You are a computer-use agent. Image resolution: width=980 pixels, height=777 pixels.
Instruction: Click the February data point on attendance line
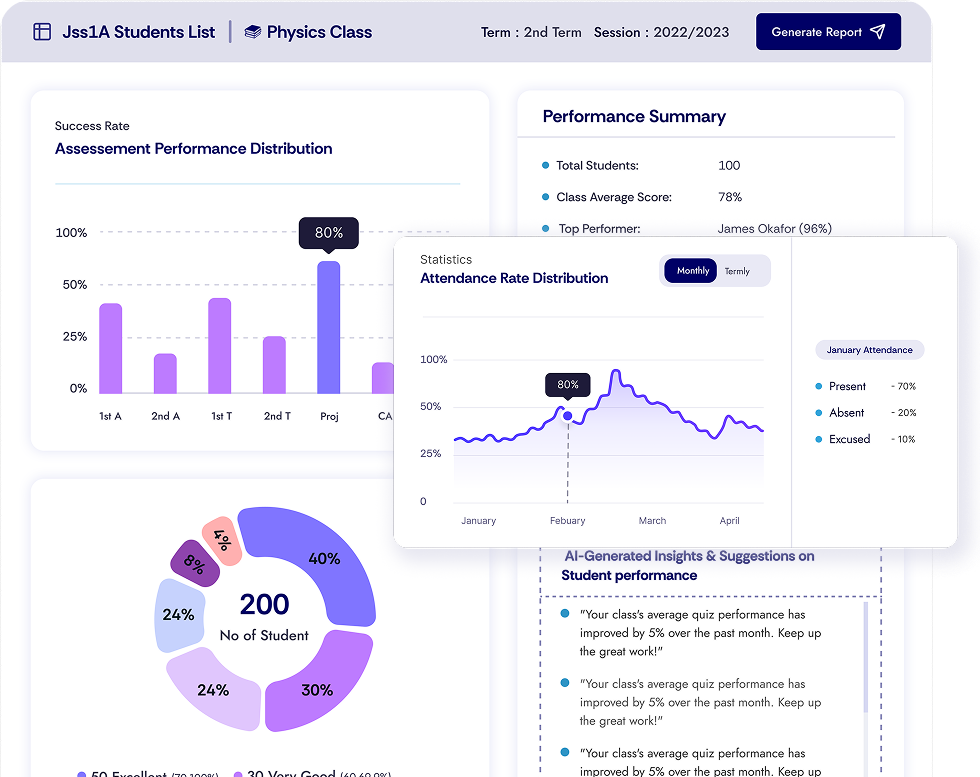click(x=567, y=415)
